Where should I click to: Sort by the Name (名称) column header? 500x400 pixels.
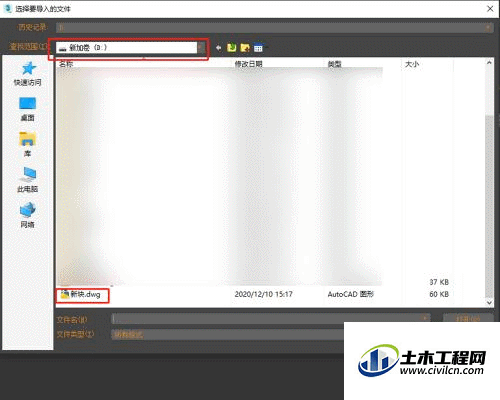pyautogui.click(x=66, y=64)
